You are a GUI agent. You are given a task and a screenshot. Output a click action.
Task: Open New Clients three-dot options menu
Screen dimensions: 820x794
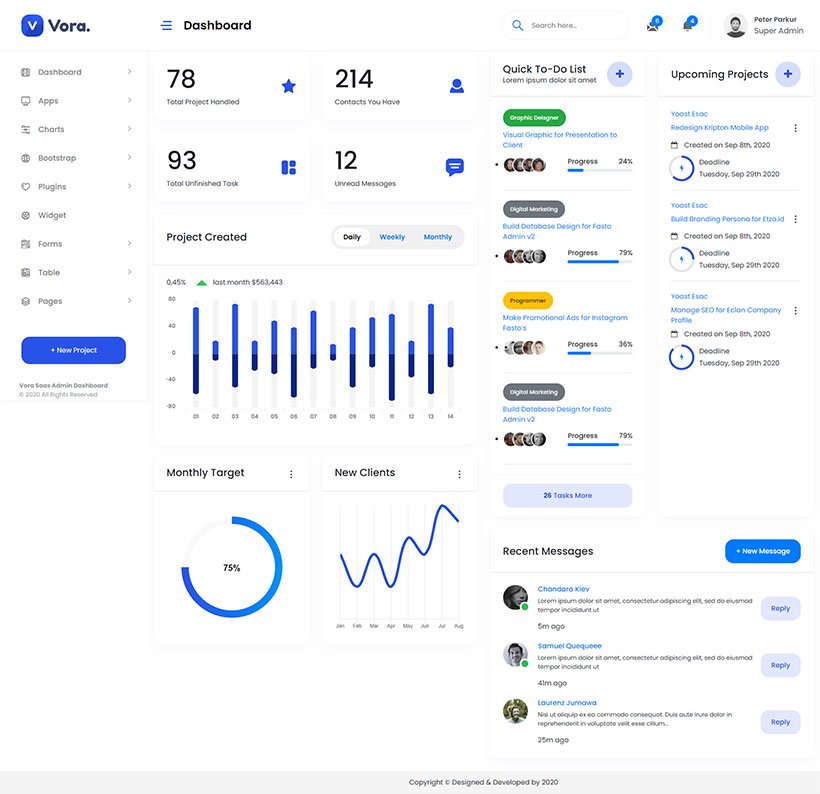click(459, 474)
